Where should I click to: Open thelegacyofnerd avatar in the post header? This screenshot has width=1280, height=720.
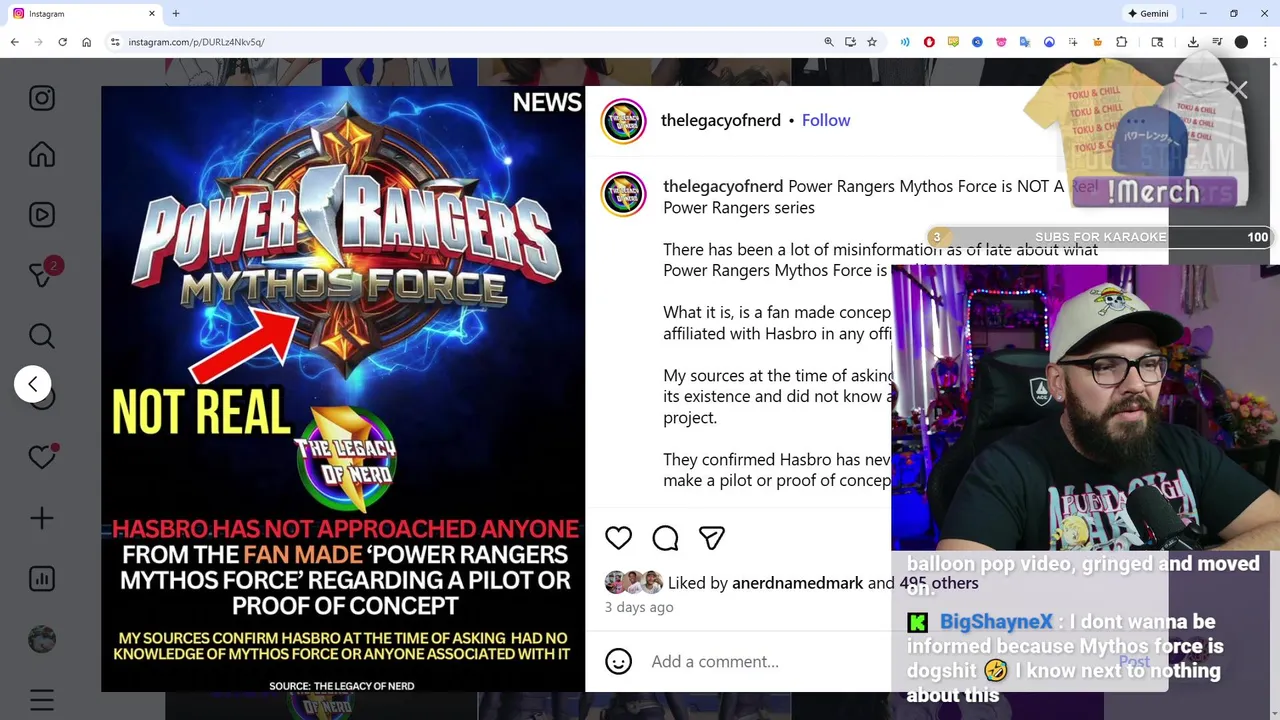[x=623, y=121]
